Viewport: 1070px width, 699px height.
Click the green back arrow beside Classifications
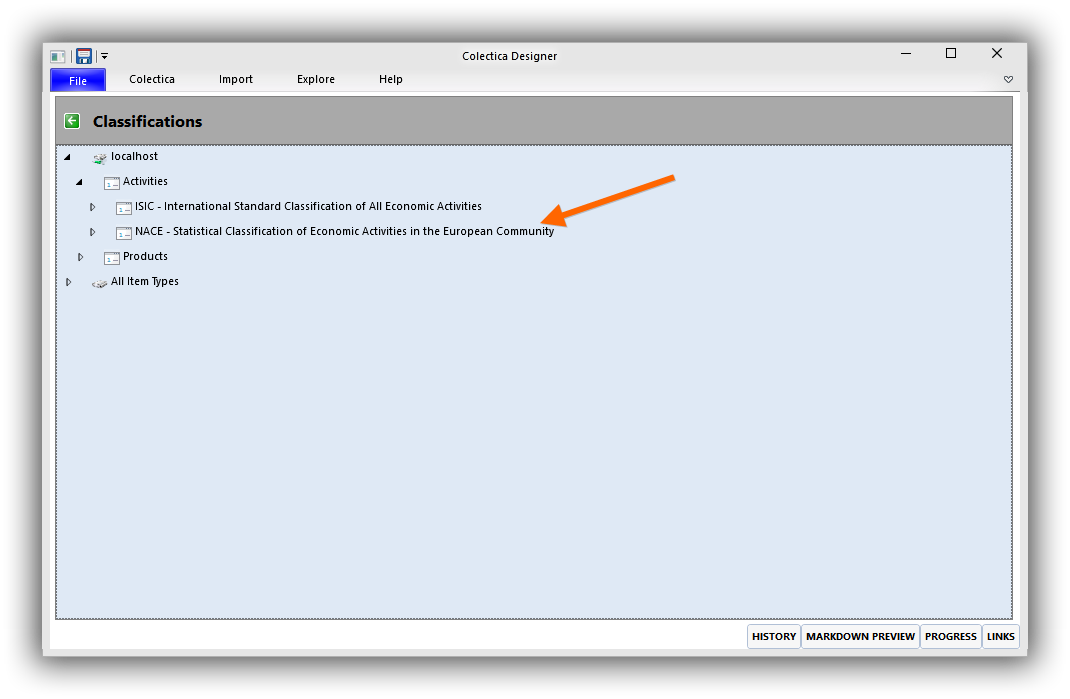[x=72, y=121]
